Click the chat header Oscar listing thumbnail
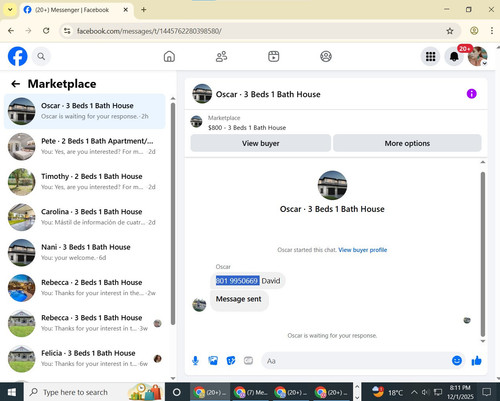Viewport: 500px width, 401px height. pyautogui.click(x=202, y=94)
